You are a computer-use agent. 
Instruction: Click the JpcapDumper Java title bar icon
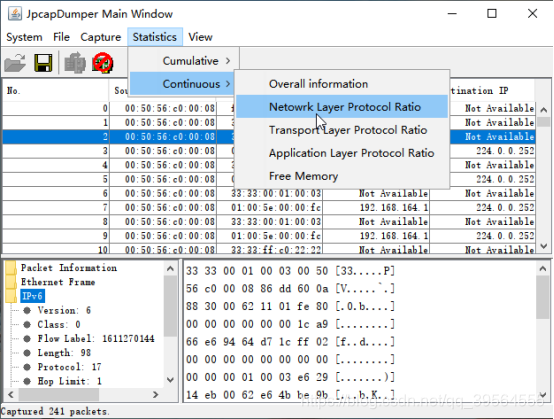[x=14, y=14]
